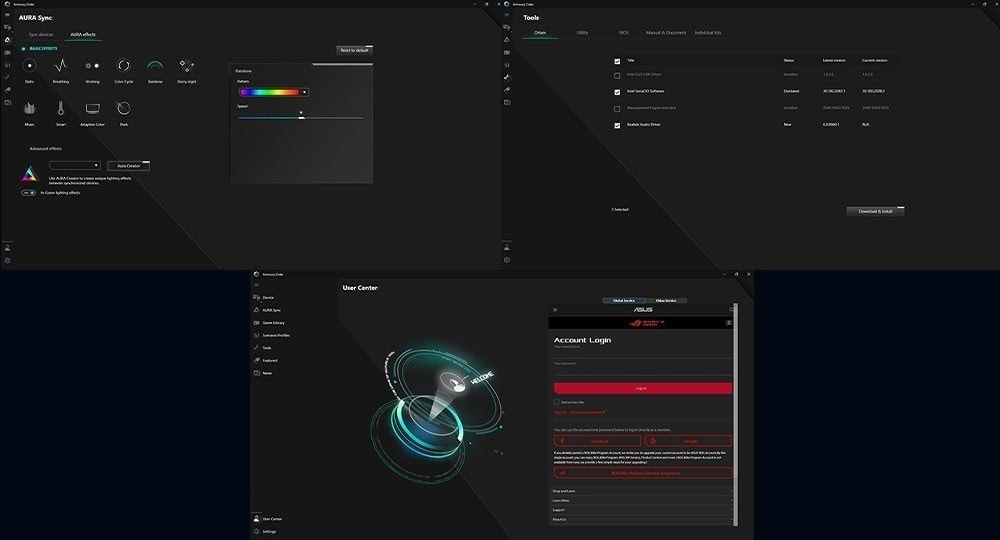This screenshot has height=540, width=1000.
Task: Open hamburger menu in AURA Sync sidebar
Action: coord(8,15)
